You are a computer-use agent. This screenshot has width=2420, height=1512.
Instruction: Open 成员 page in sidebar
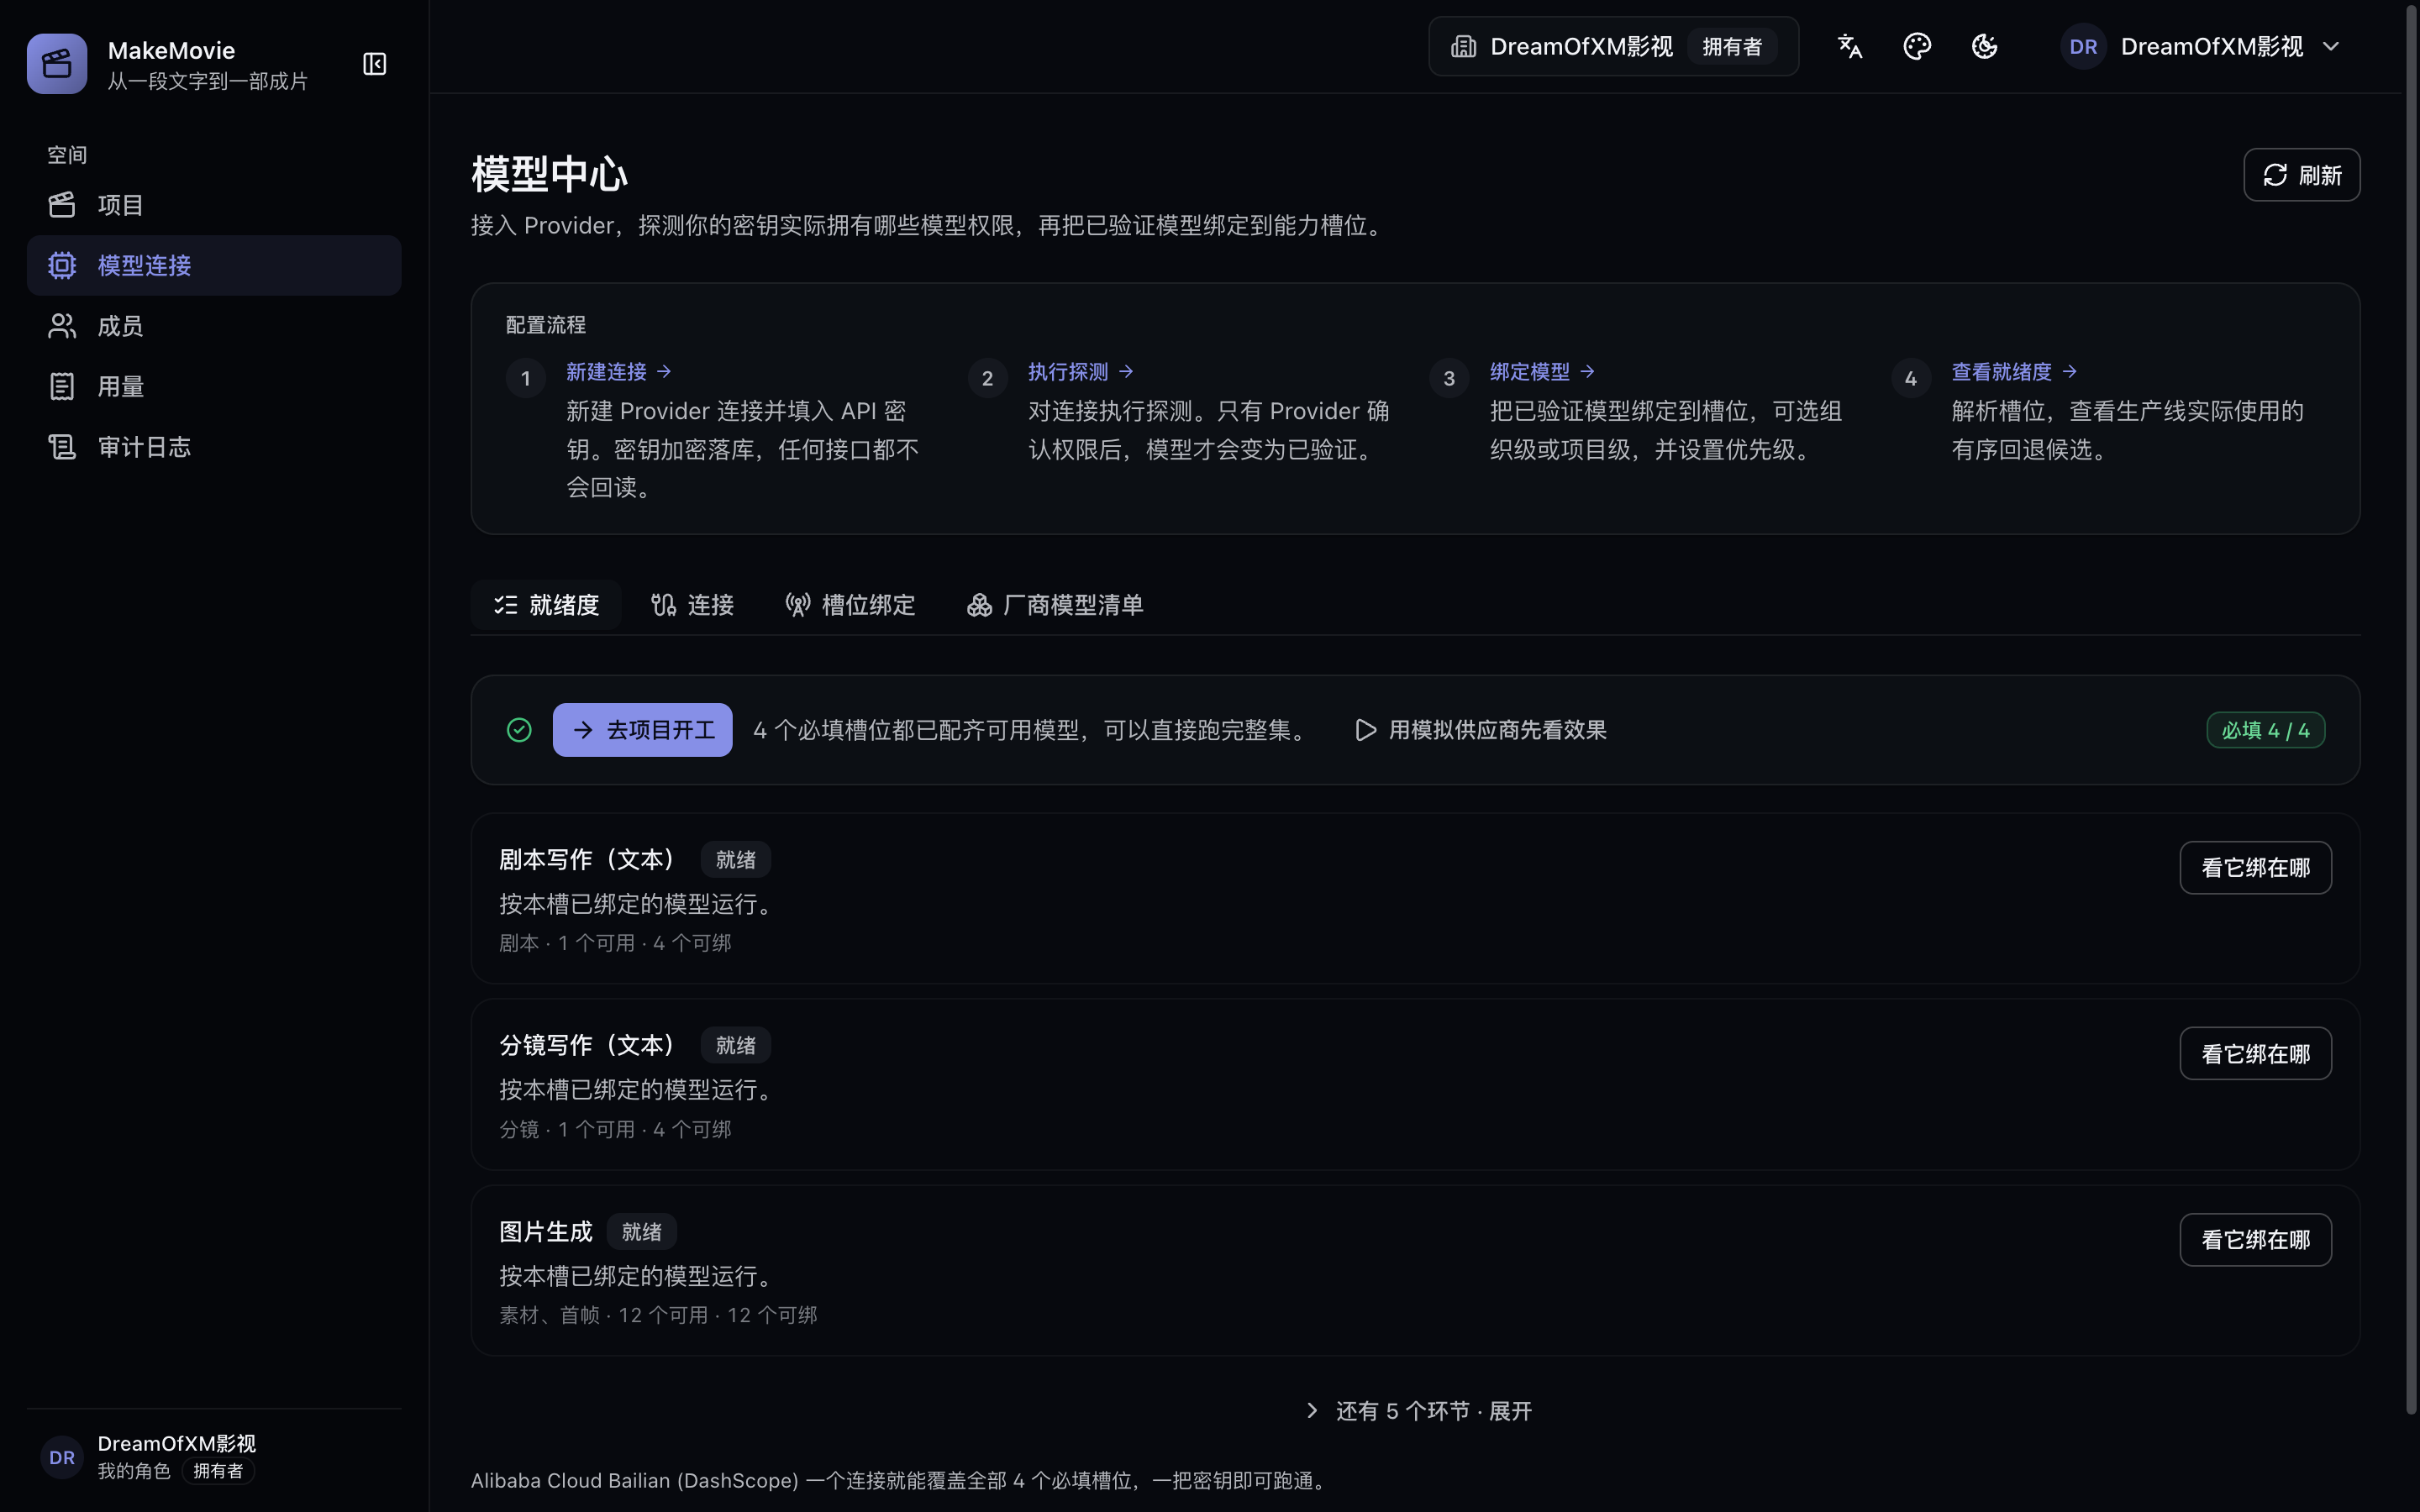point(214,326)
